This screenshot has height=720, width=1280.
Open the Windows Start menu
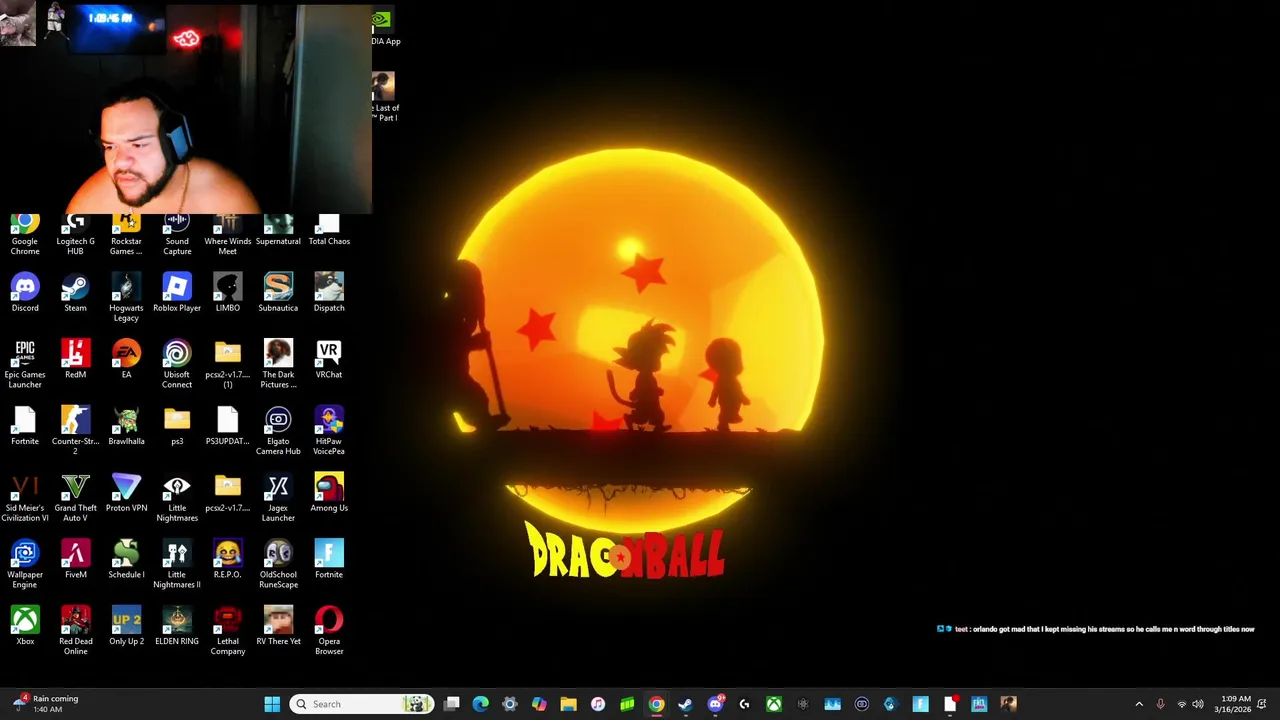click(272, 704)
